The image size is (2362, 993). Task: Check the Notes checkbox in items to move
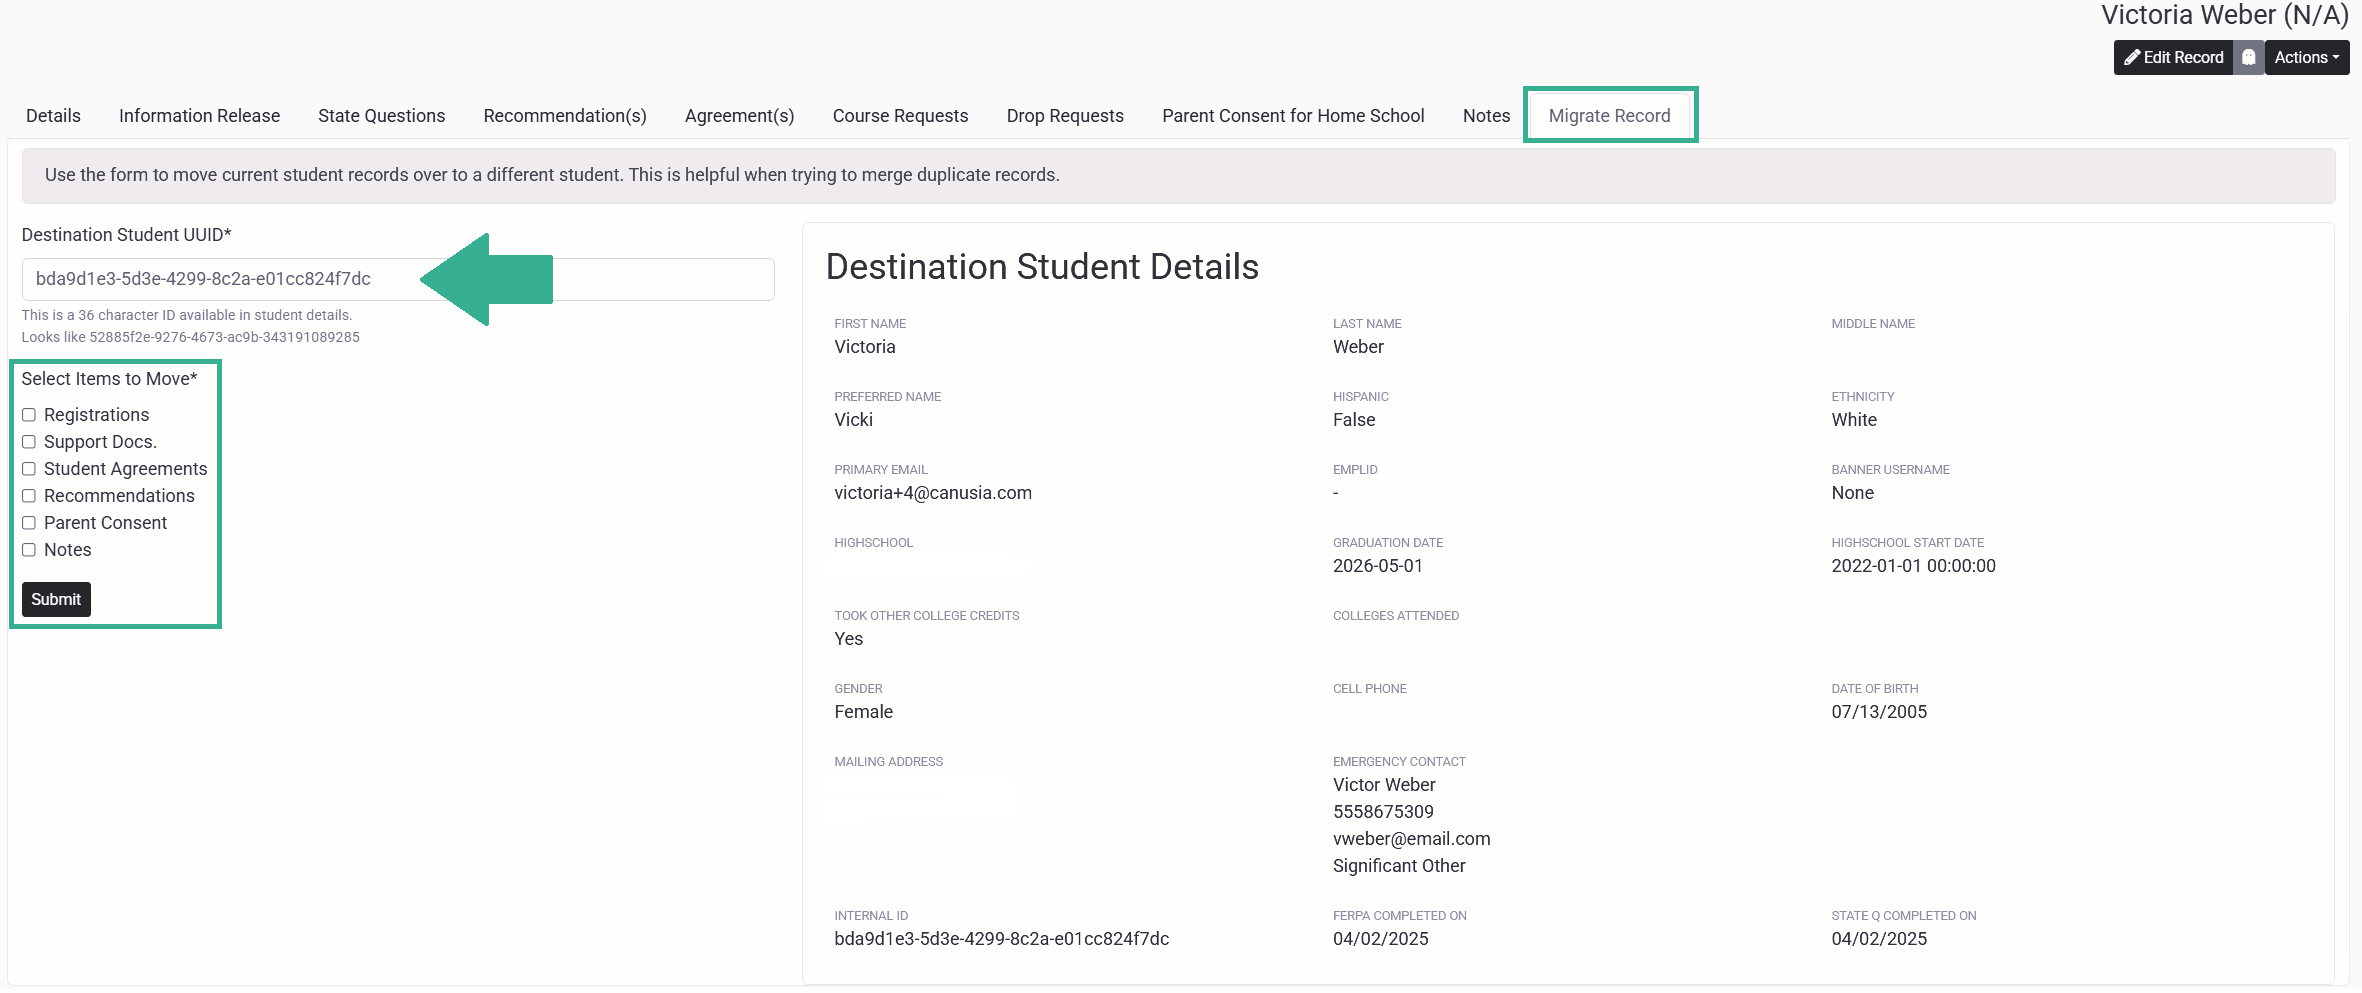(29, 550)
